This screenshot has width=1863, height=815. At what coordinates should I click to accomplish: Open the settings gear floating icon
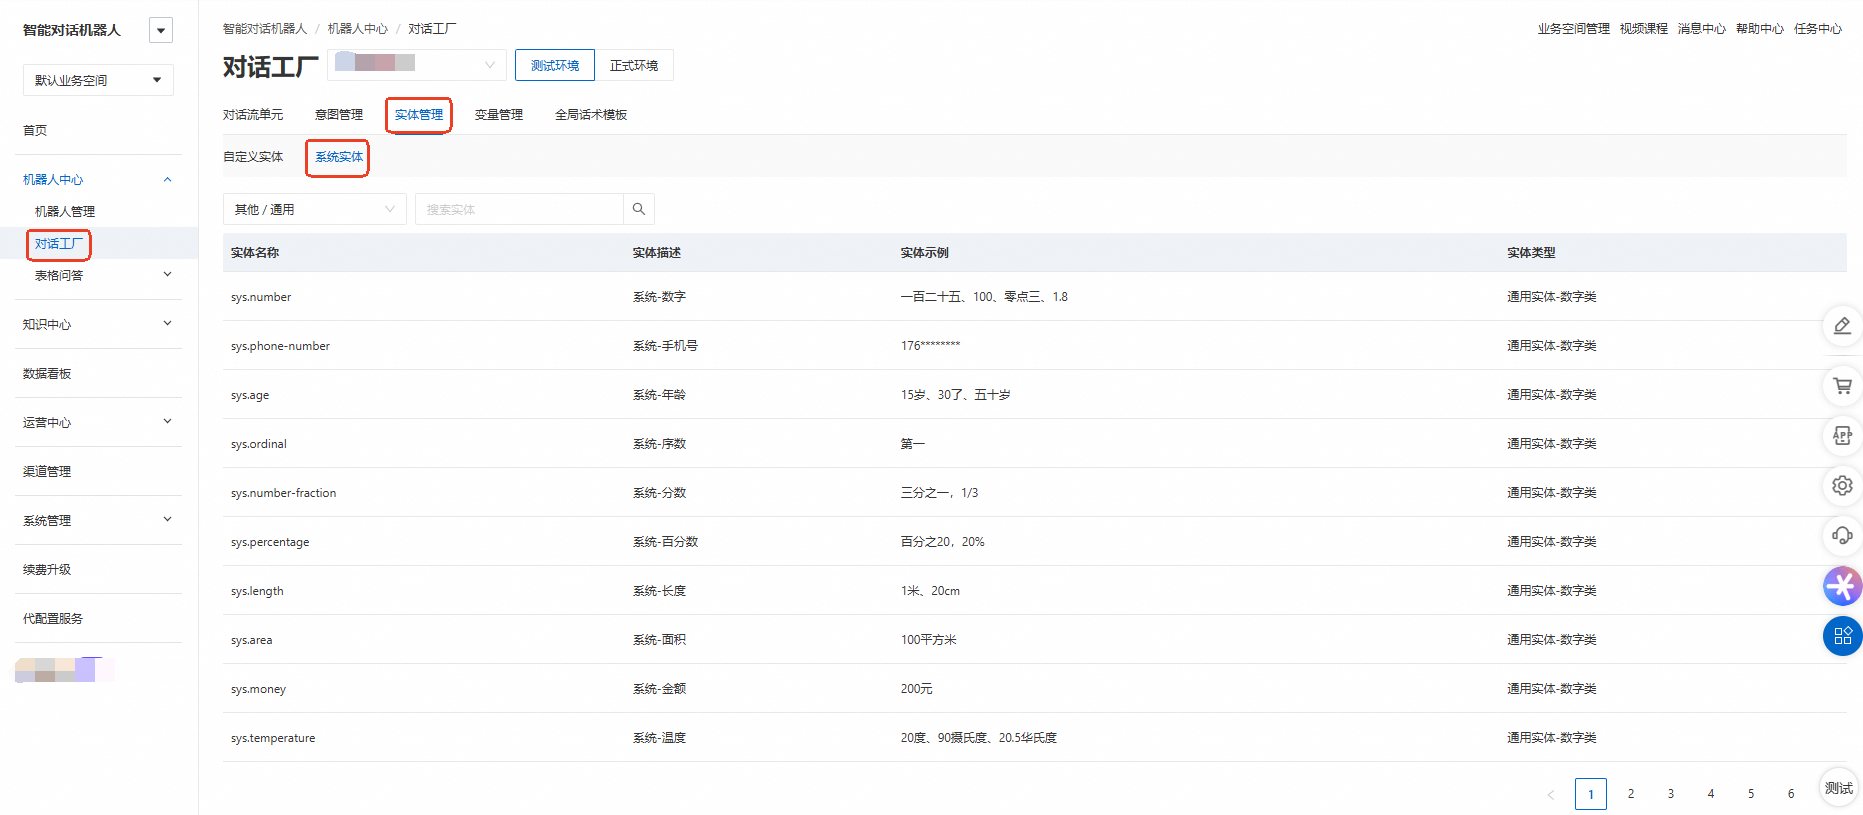tap(1842, 485)
